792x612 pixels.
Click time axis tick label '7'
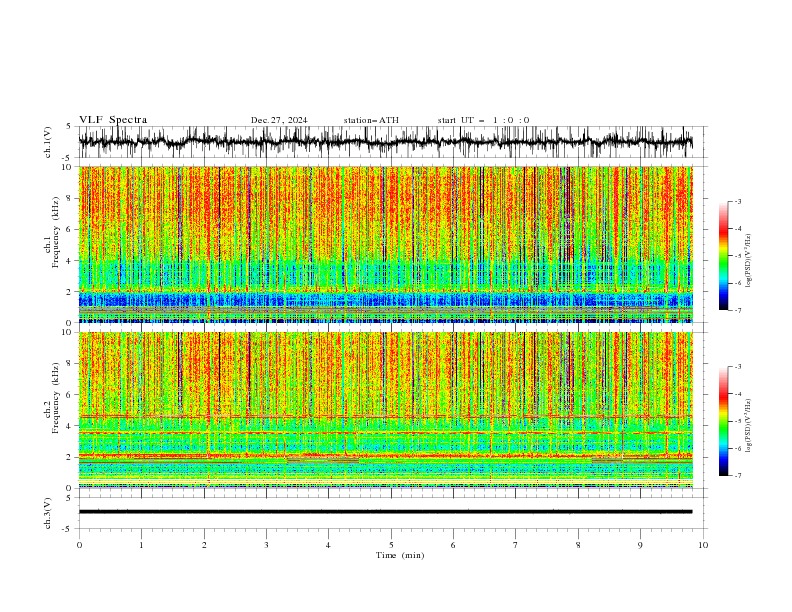pyautogui.click(x=516, y=545)
